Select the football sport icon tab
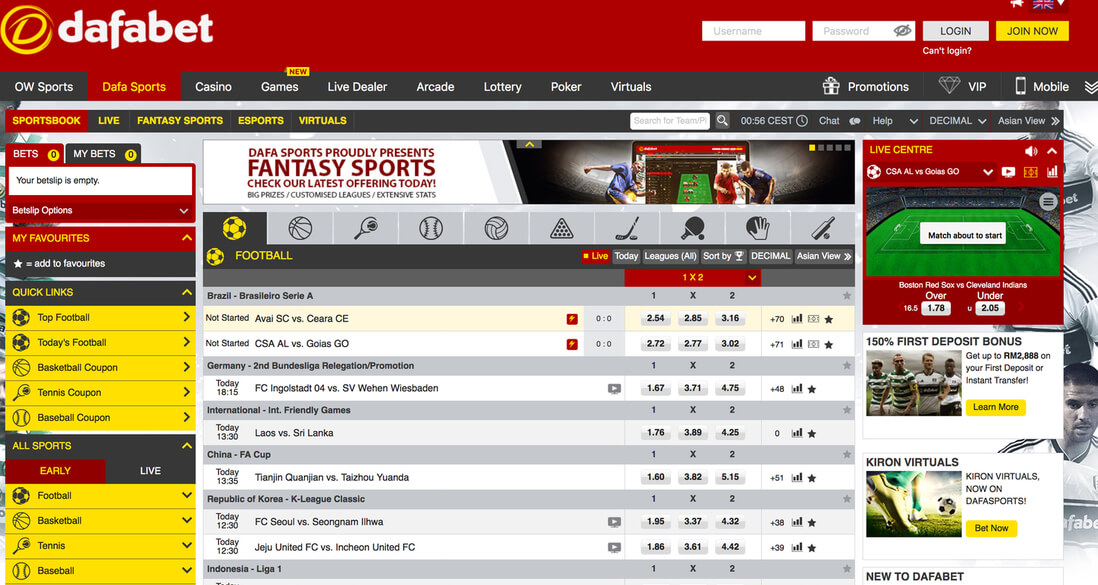The width and height of the screenshot is (1098, 585). [x=235, y=228]
